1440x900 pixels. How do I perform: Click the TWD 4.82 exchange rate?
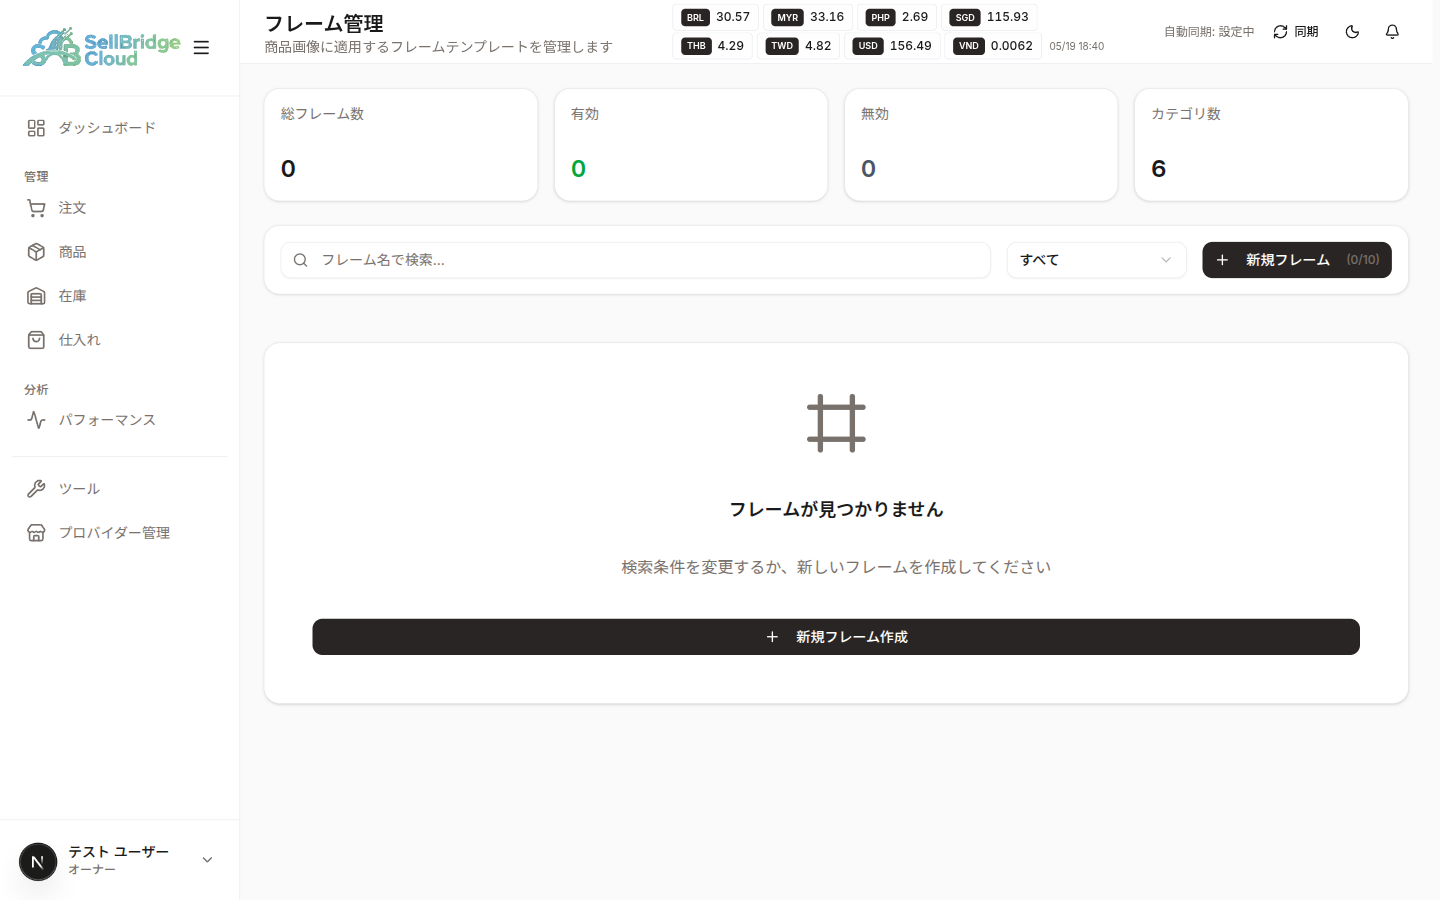tap(798, 46)
